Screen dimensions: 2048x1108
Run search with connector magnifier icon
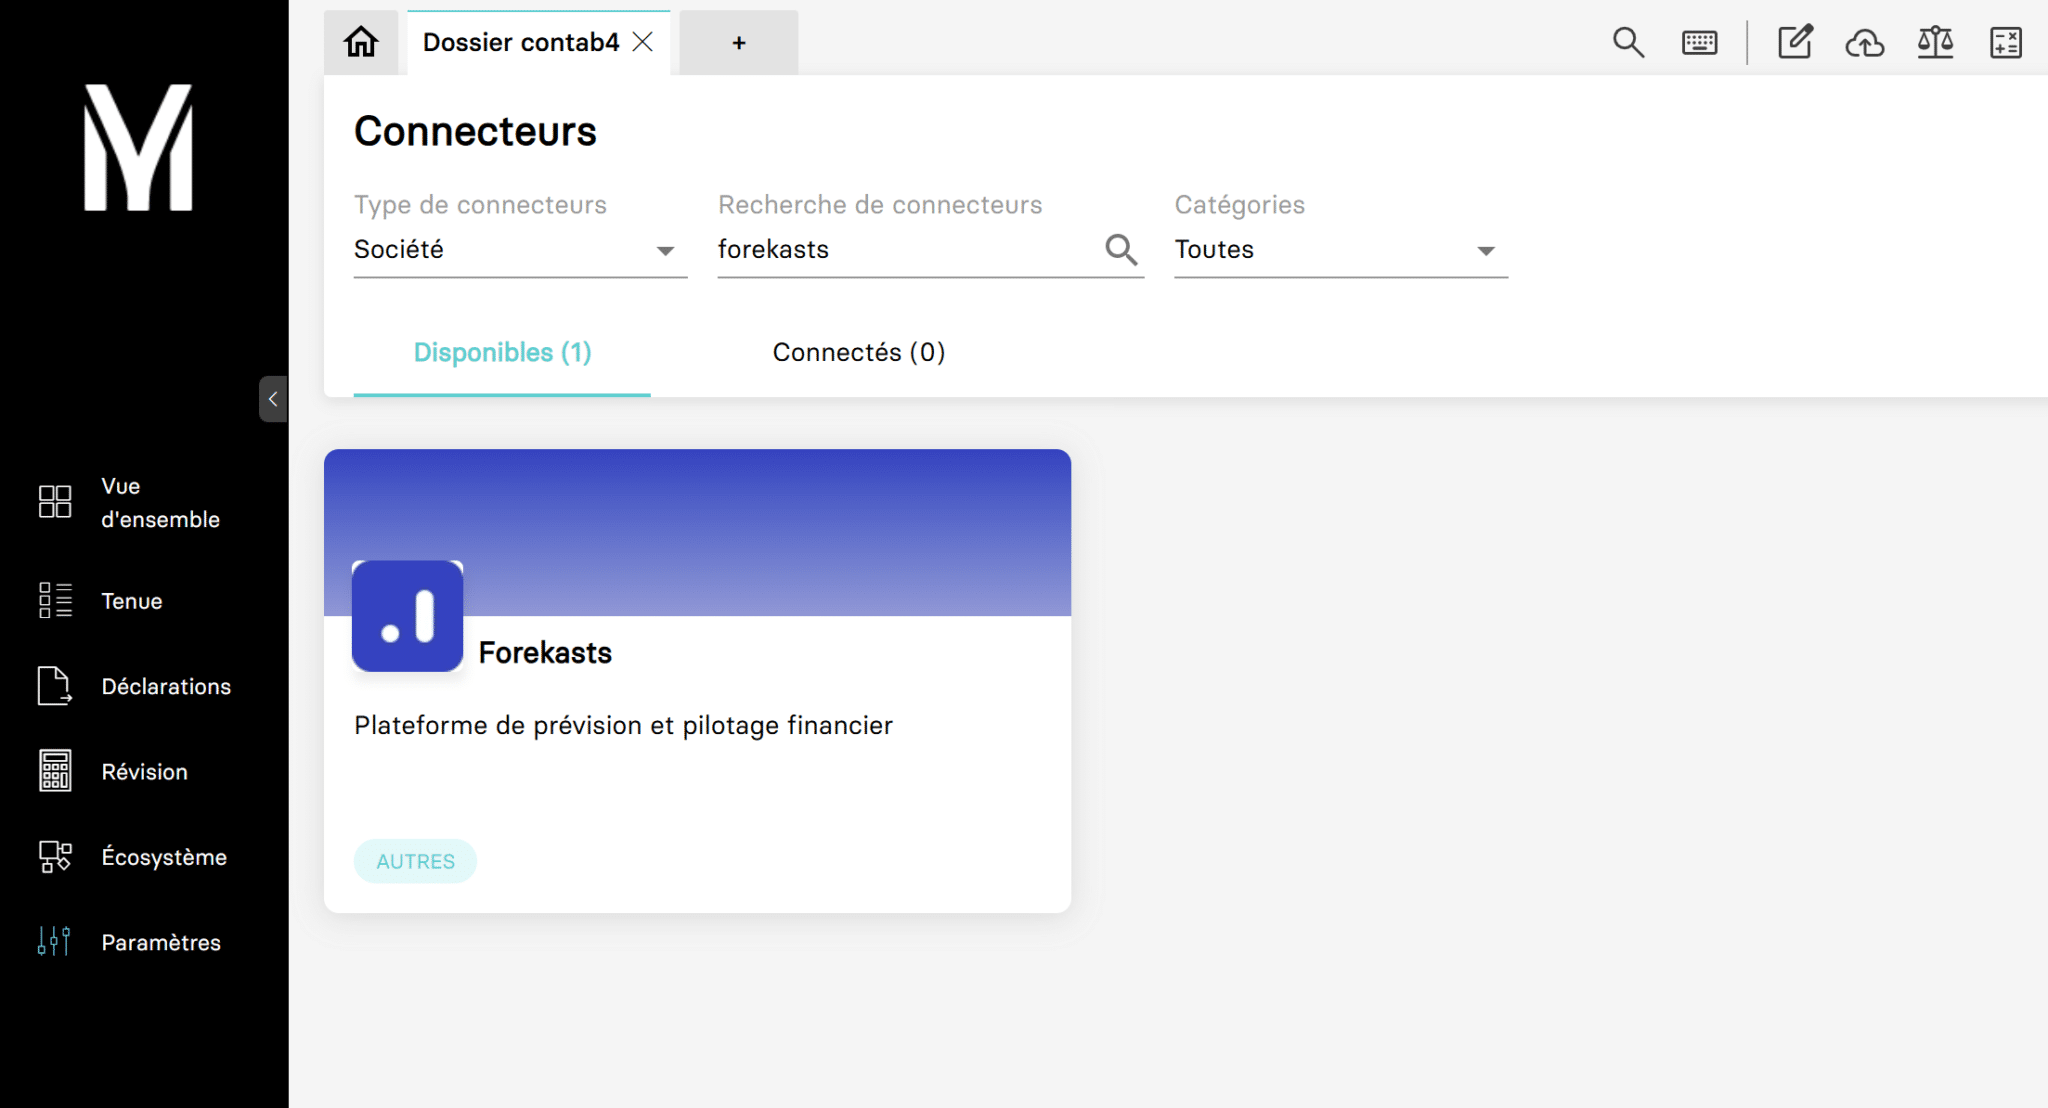click(x=1122, y=249)
